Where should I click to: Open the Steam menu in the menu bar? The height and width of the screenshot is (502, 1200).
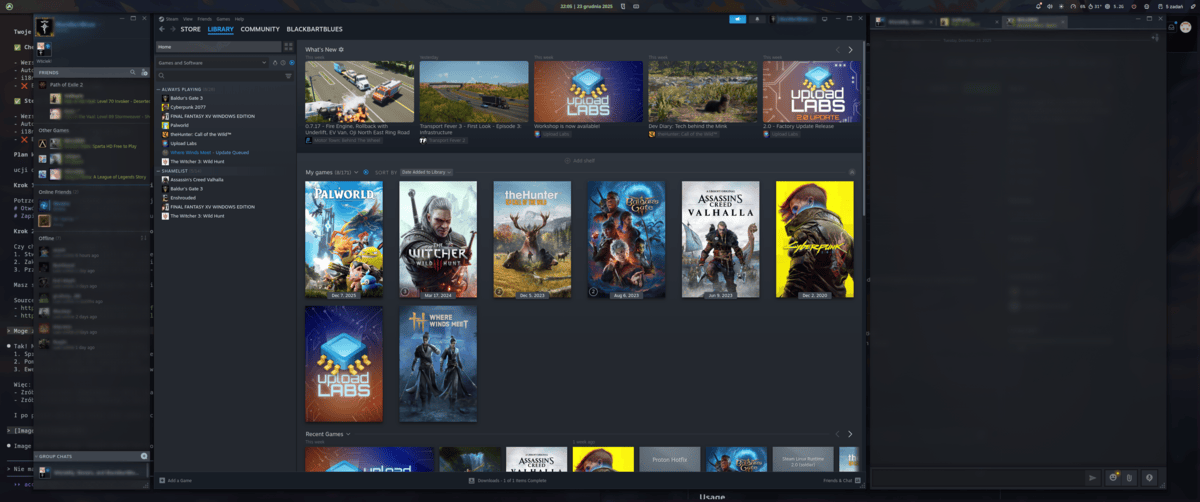point(170,19)
